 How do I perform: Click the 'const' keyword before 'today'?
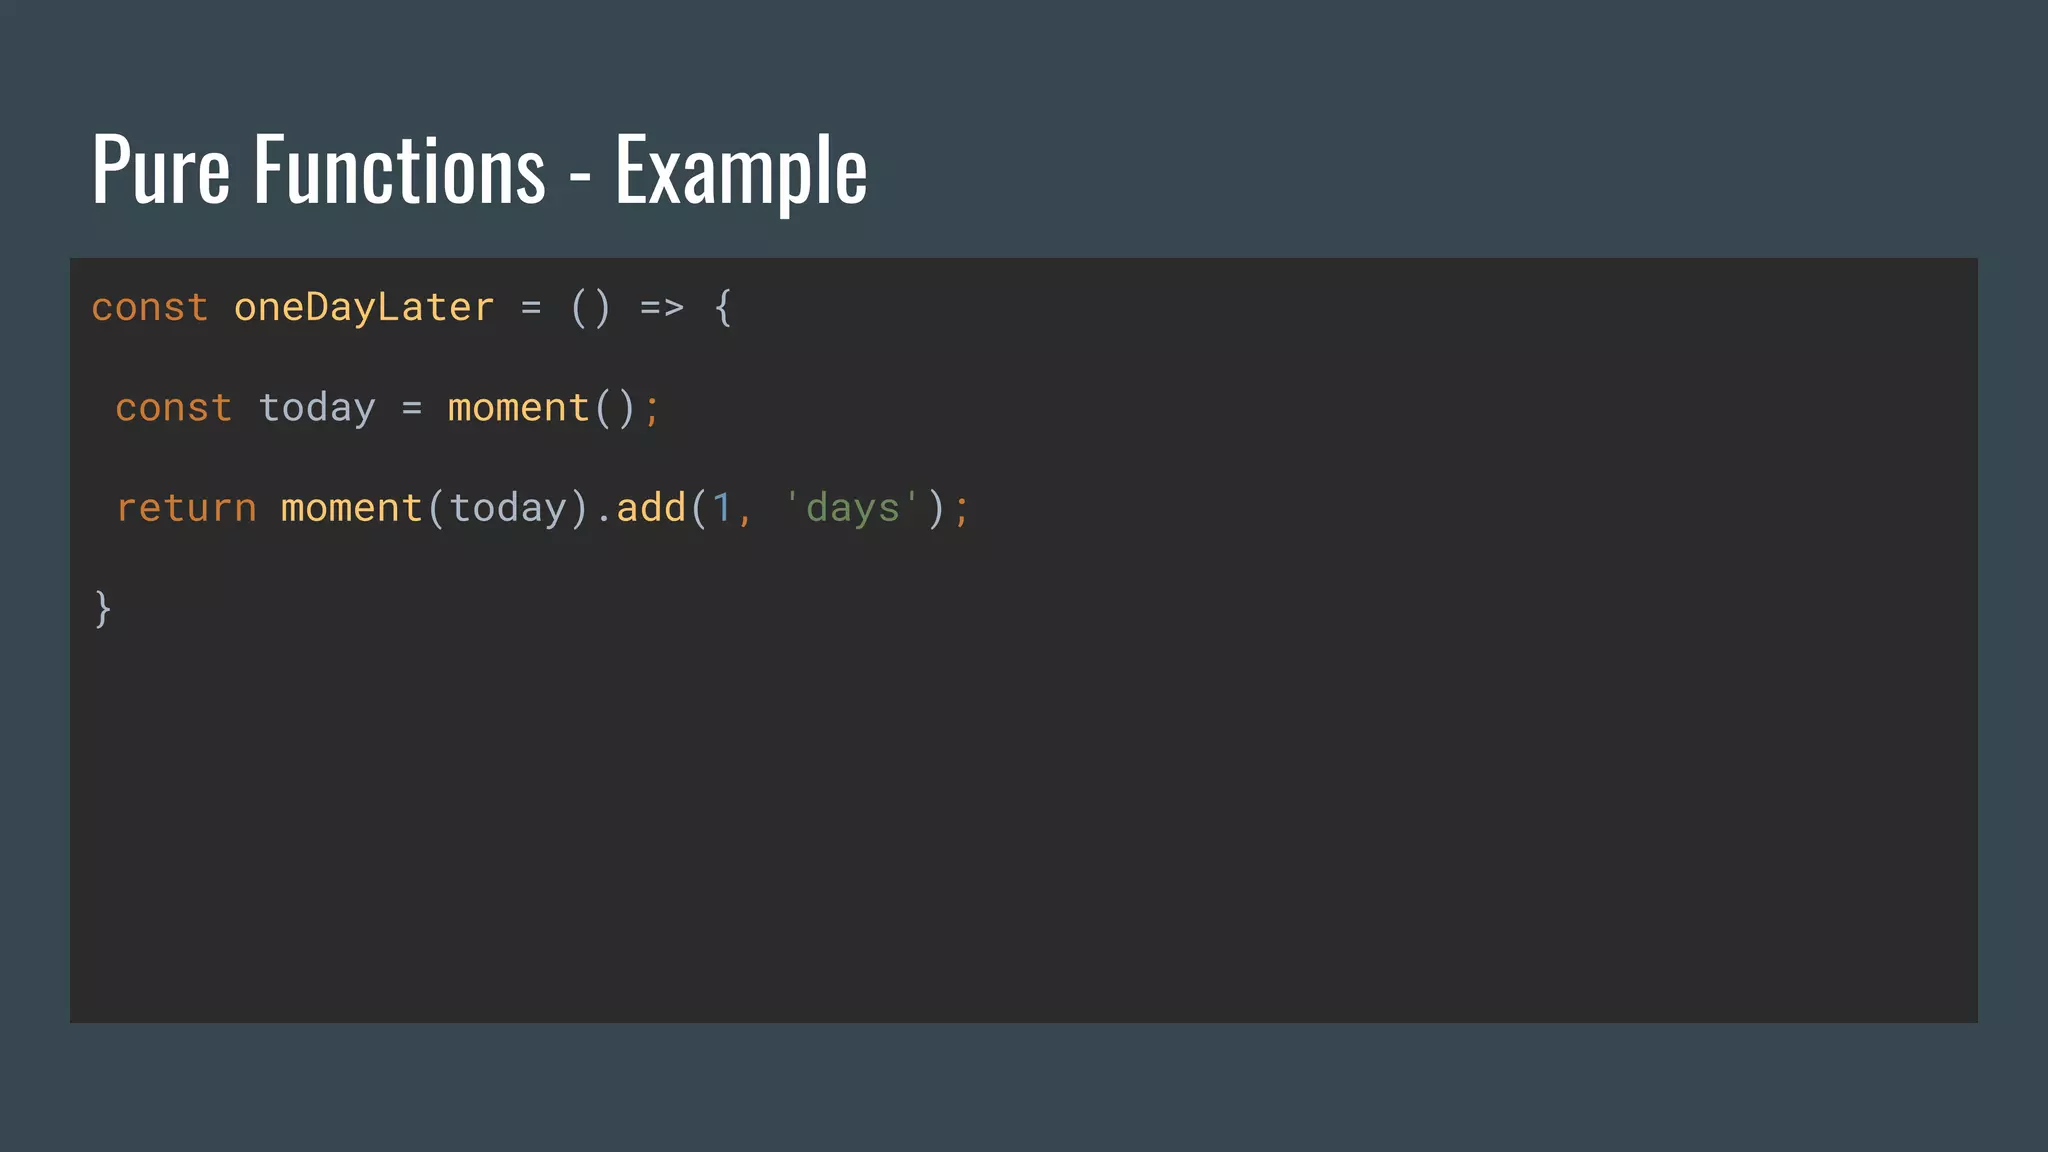point(174,408)
